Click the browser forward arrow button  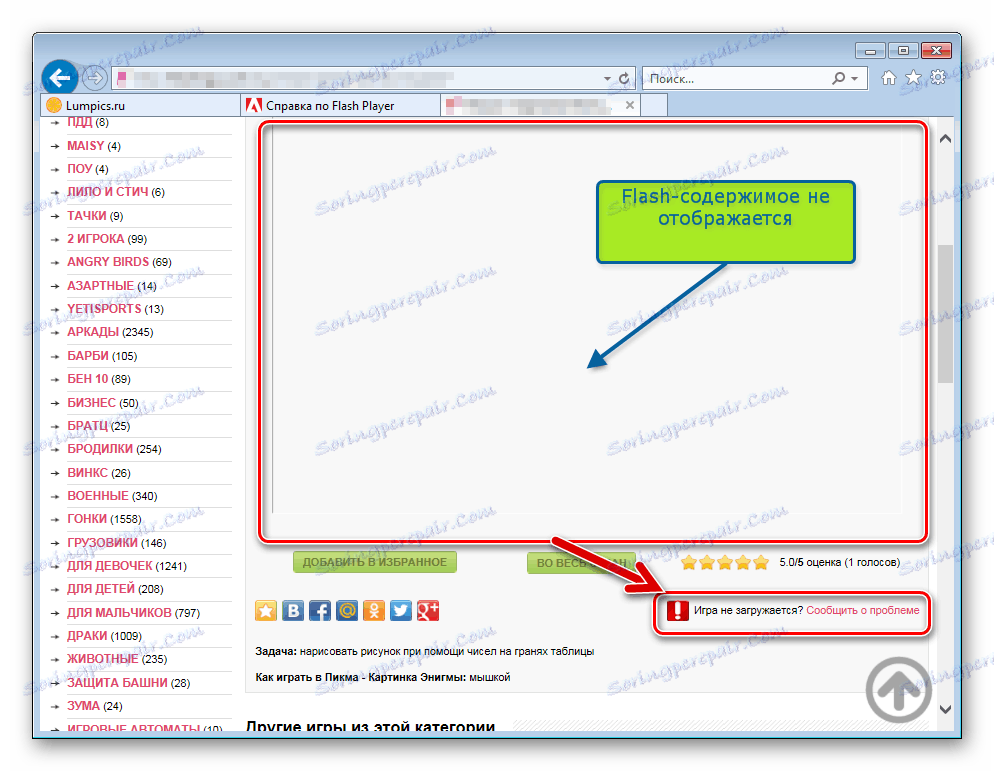point(94,78)
